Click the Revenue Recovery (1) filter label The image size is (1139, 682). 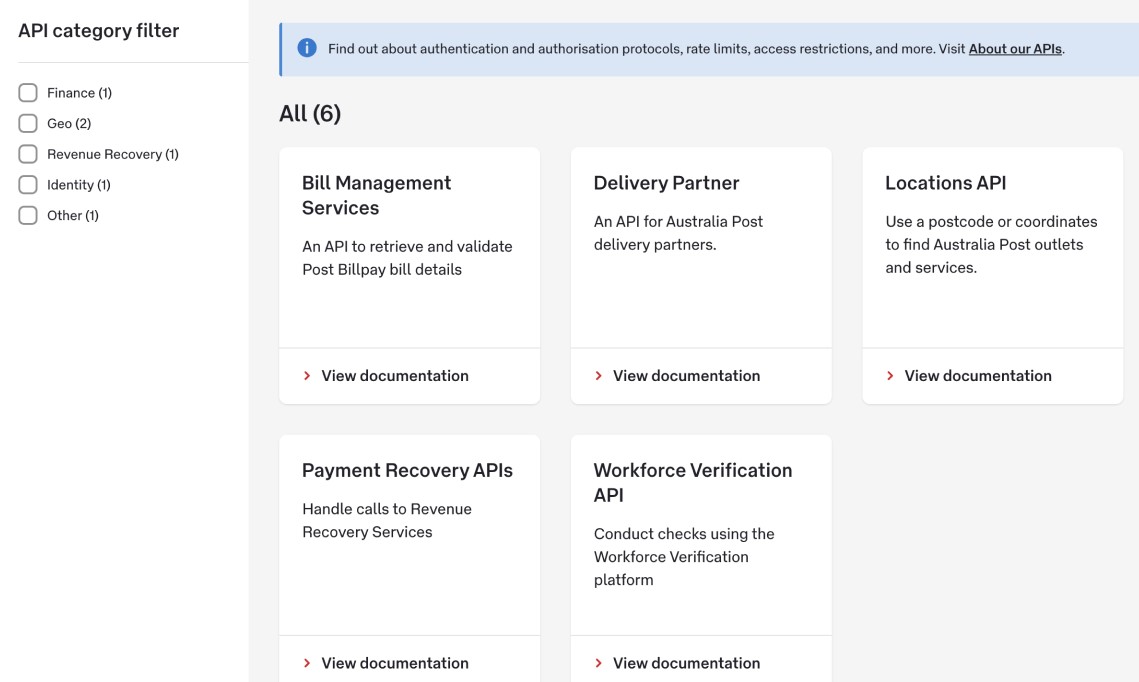[x=113, y=154]
